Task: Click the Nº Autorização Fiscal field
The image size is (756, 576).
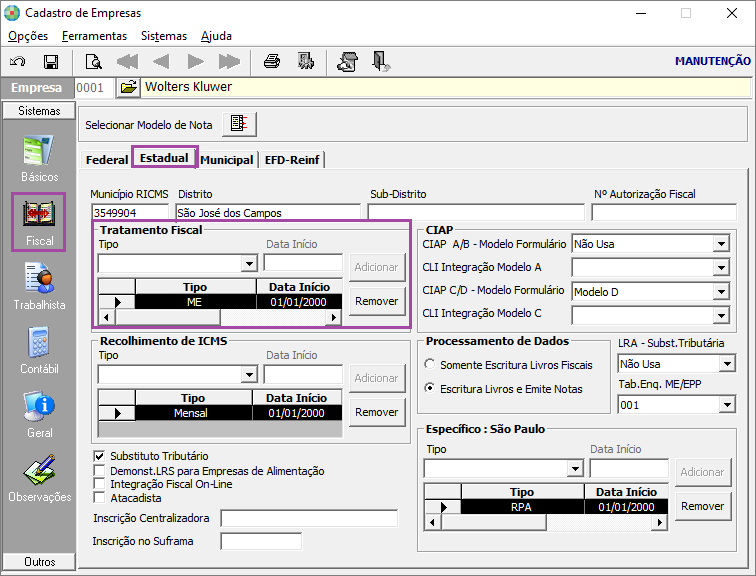Action: click(664, 213)
